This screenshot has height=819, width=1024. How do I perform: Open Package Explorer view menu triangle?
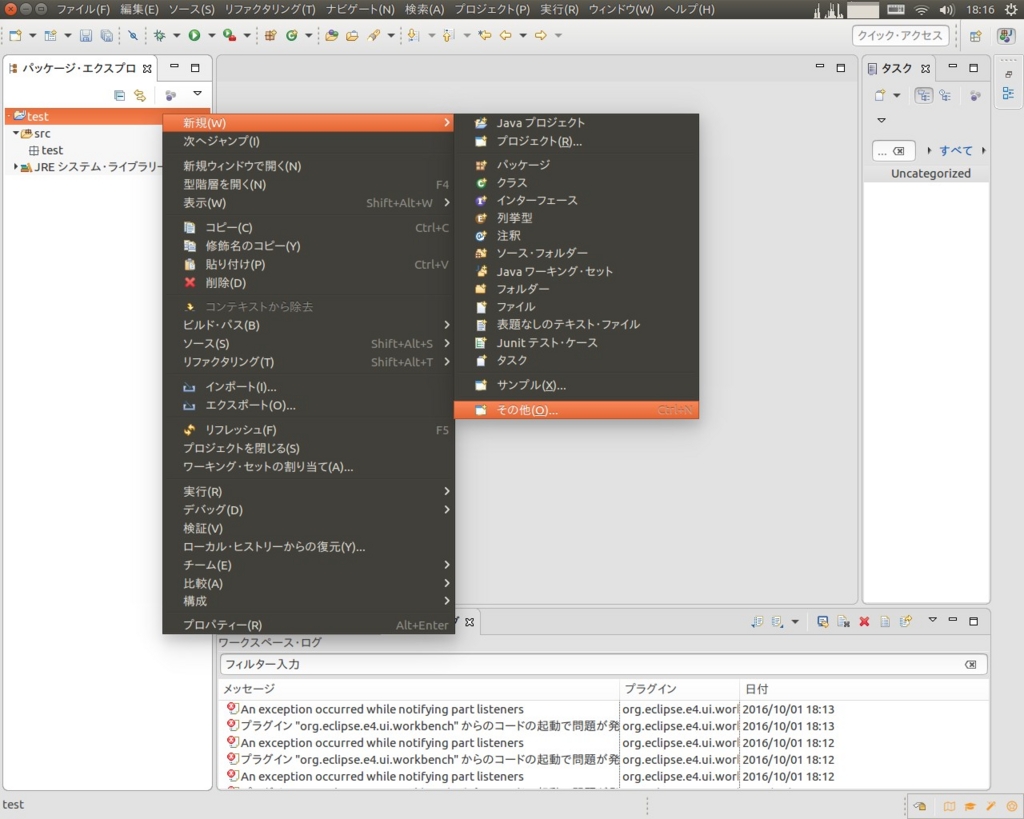tap(197, 94)
